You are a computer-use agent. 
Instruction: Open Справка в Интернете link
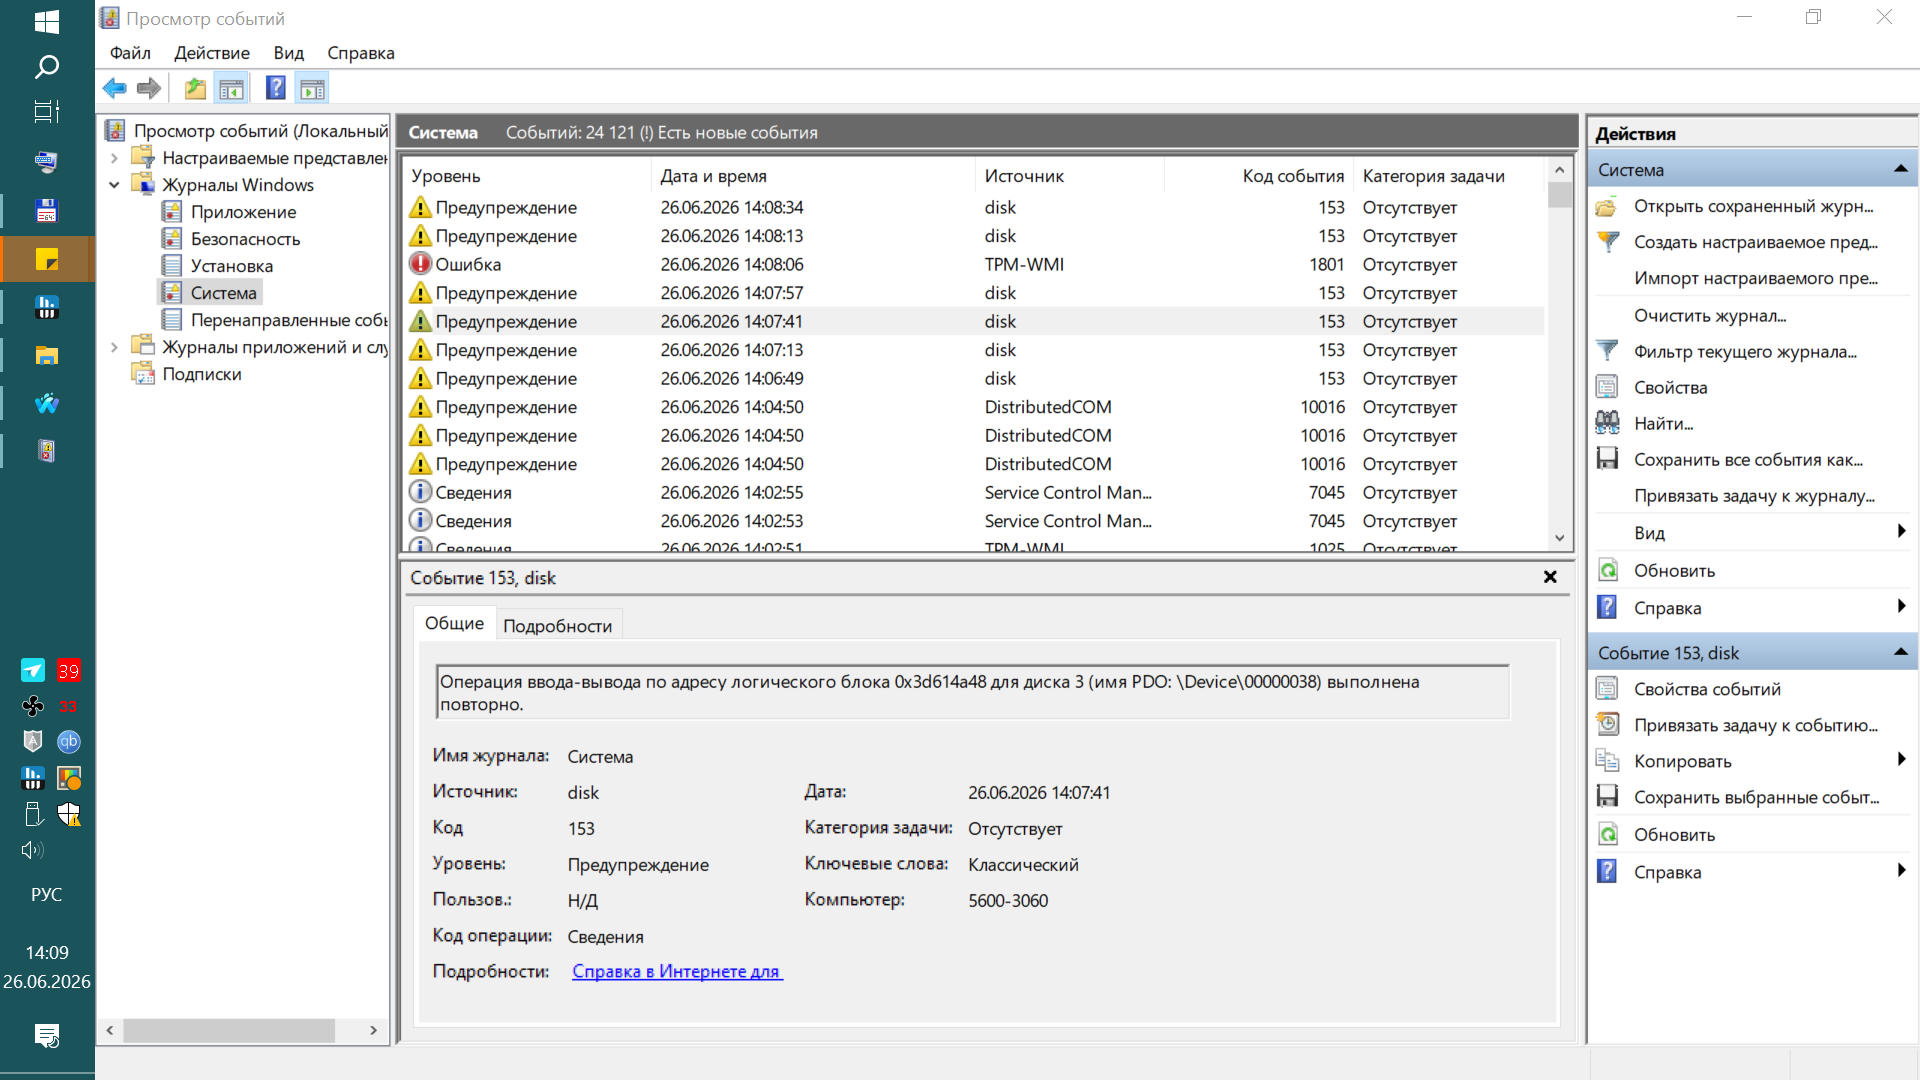point(677,971)
